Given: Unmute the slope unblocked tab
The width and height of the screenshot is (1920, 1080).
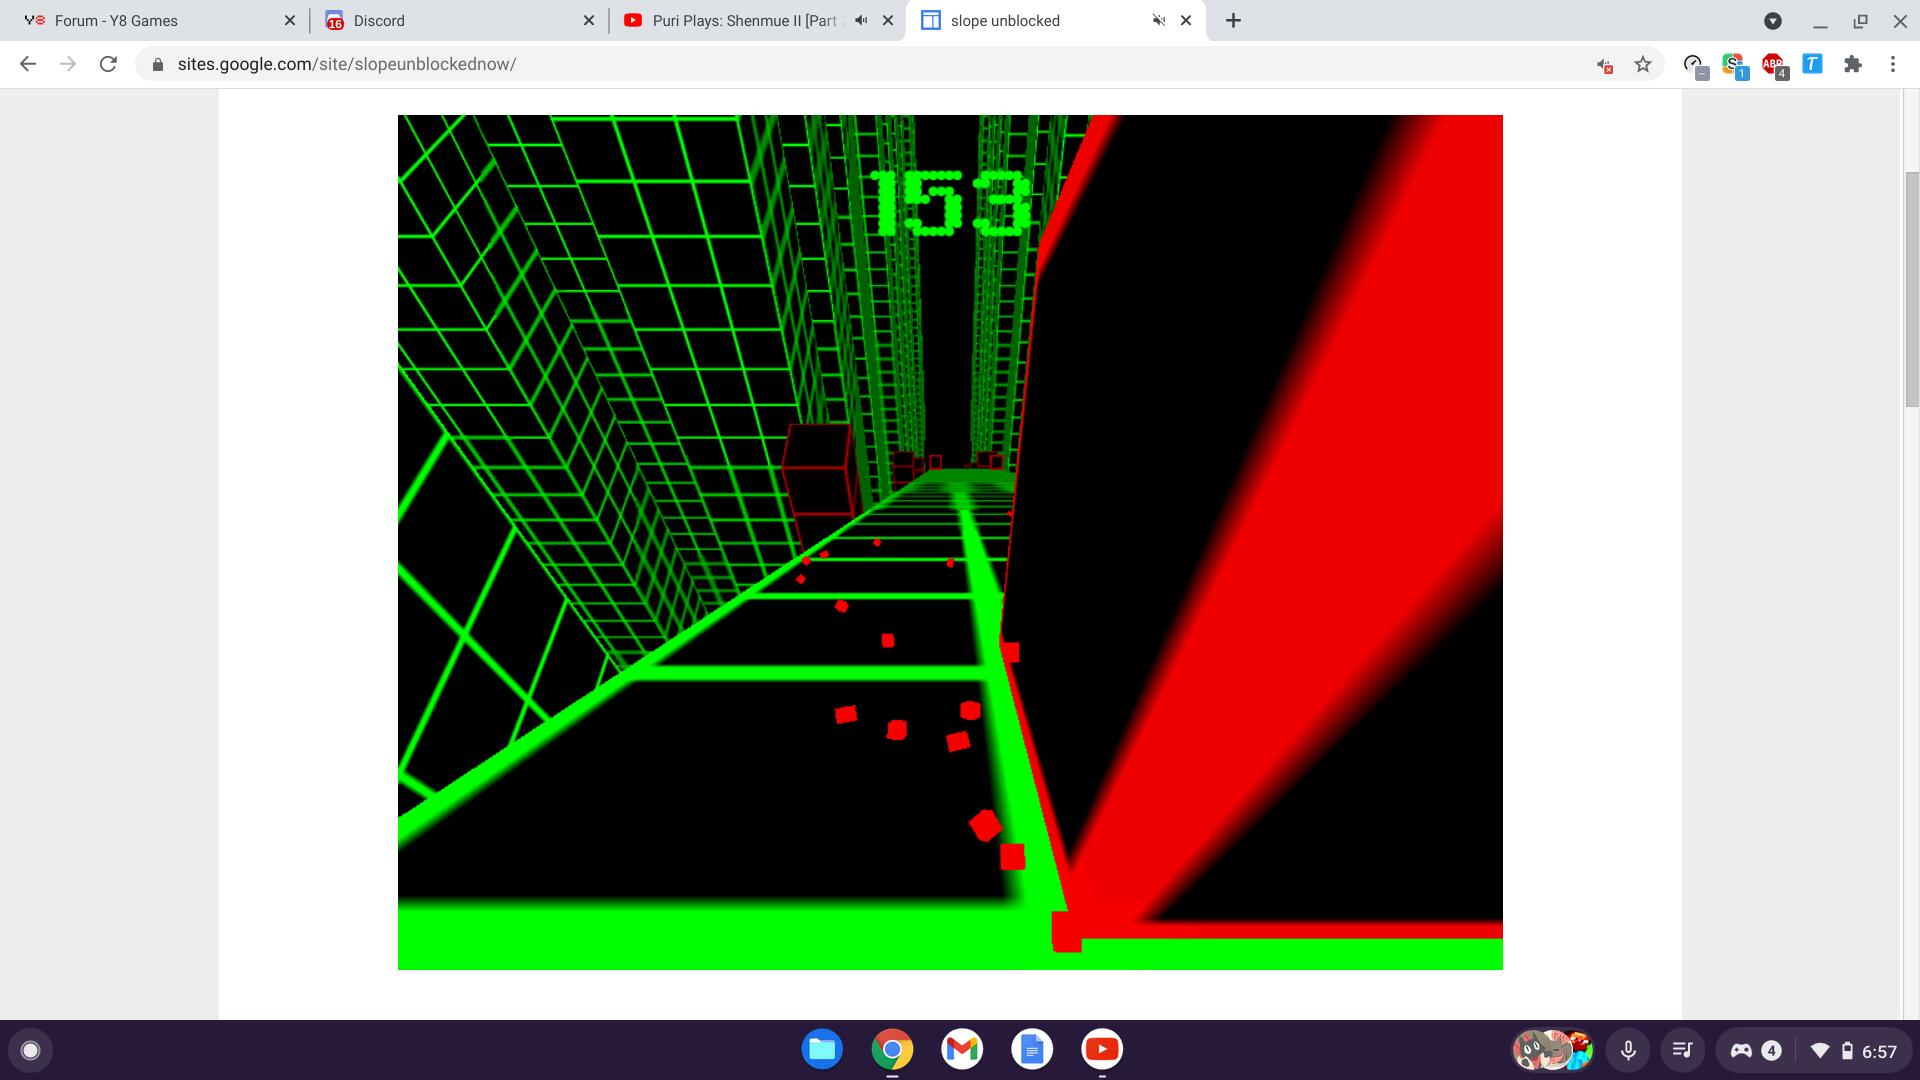Looking at the screenshot, I should pyautogui.click(x=1159, y=20).
